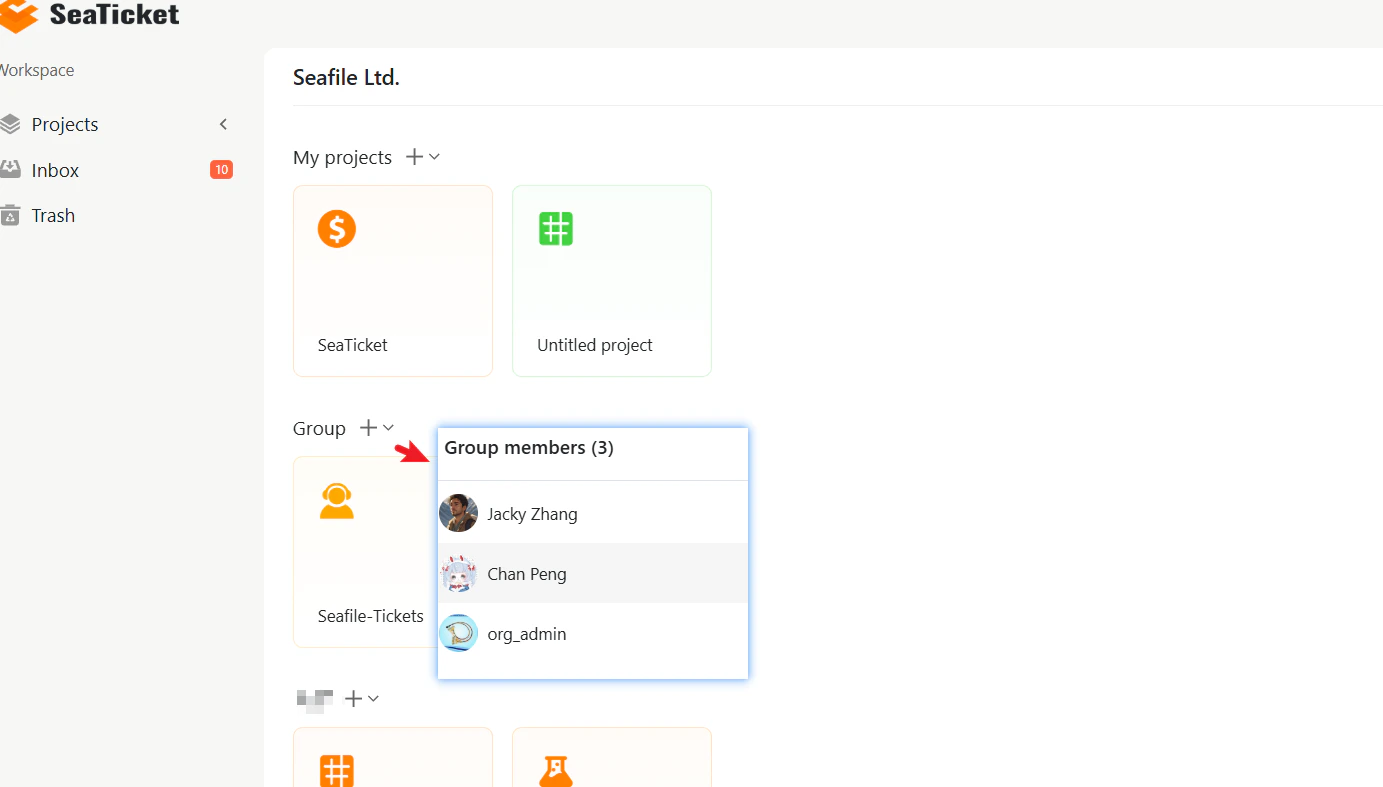Click the plus icon next to Group
Image resolution: width=1383 pixels, height=787 pixels.
[x=368, y=428]
